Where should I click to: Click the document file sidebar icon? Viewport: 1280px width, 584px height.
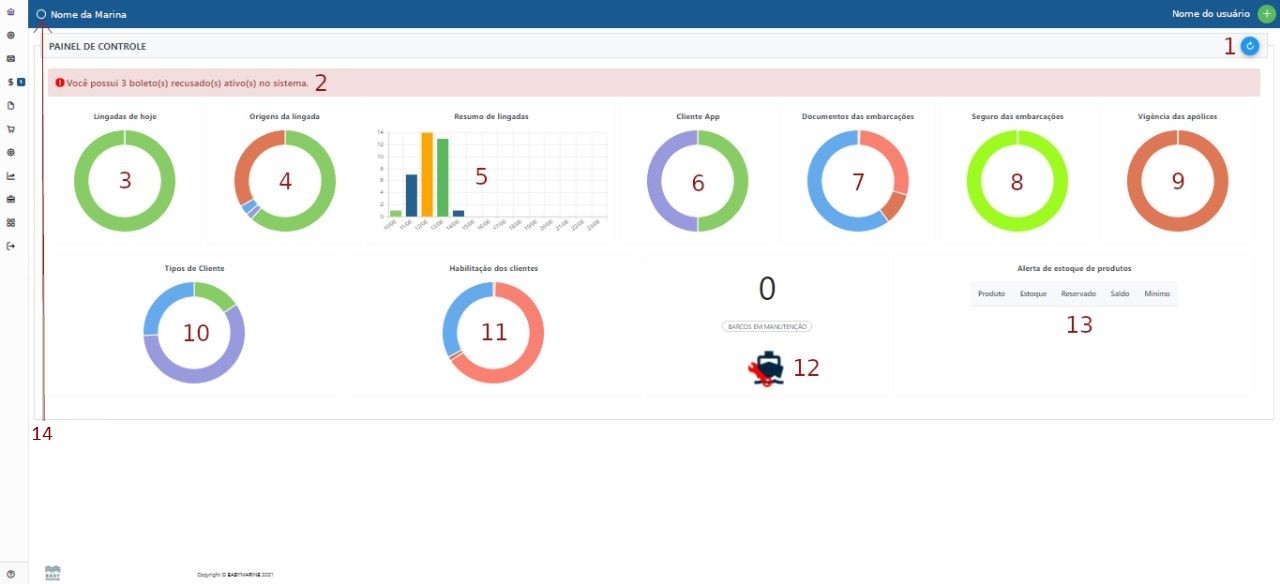click(10, 105)
